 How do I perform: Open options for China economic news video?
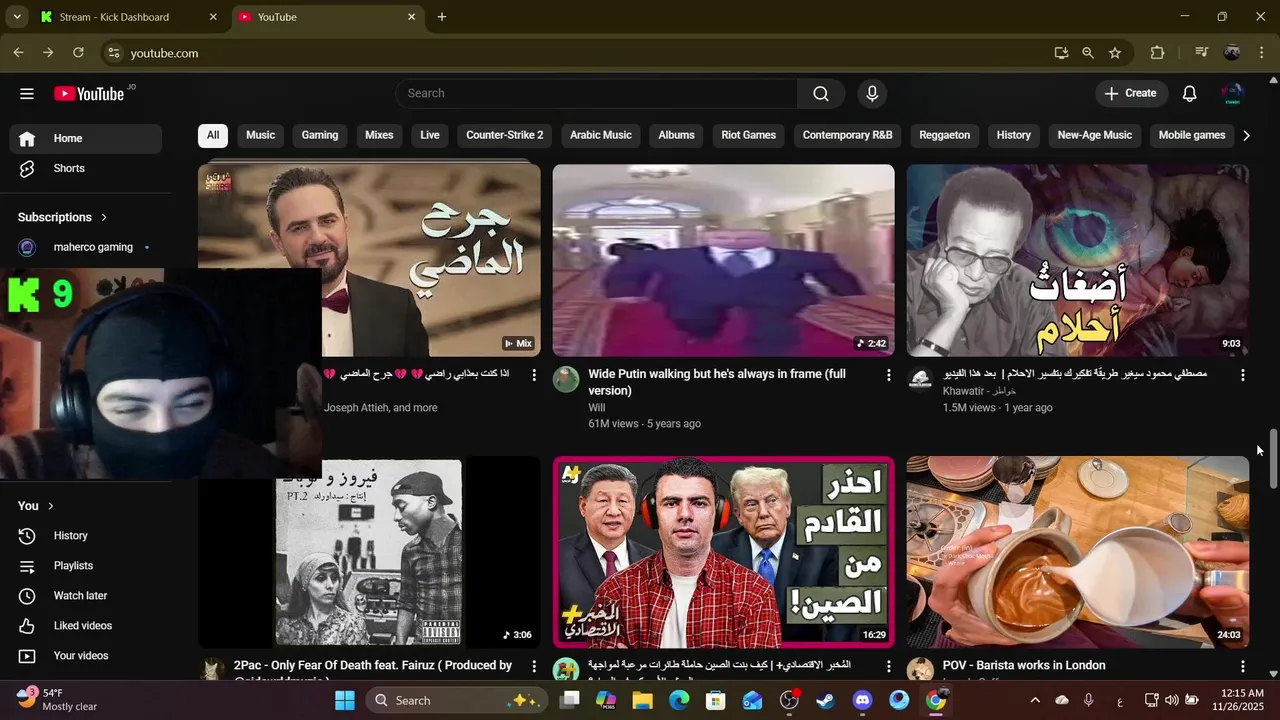coord(888,666)
